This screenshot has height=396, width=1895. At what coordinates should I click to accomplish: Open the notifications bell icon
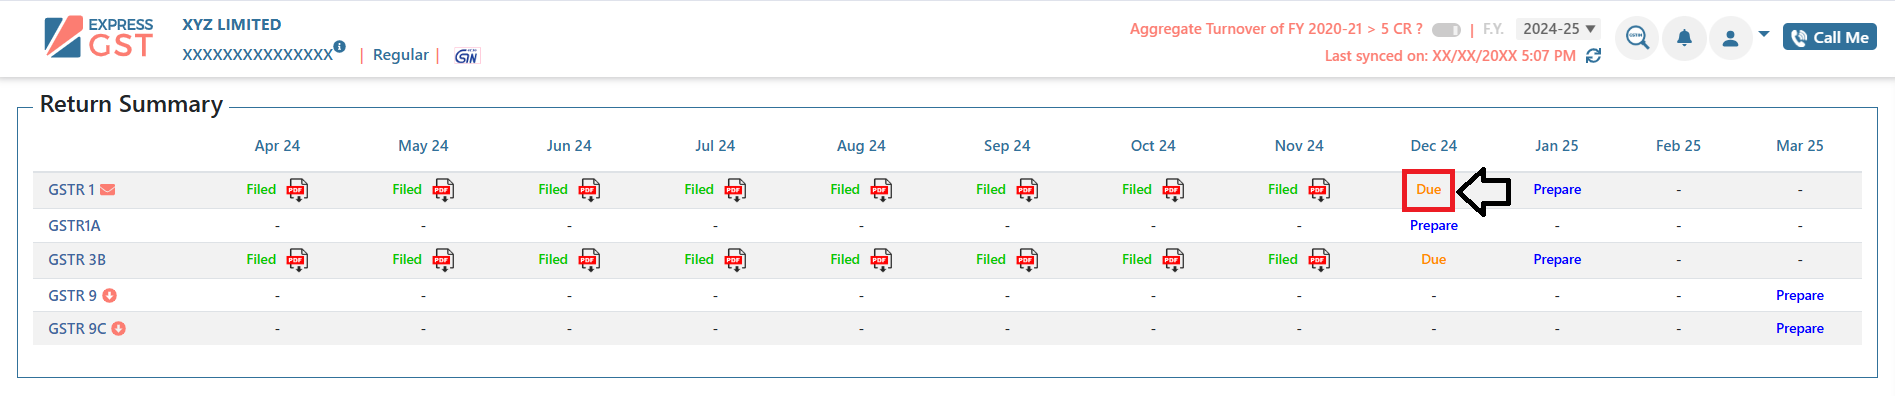1684,39
